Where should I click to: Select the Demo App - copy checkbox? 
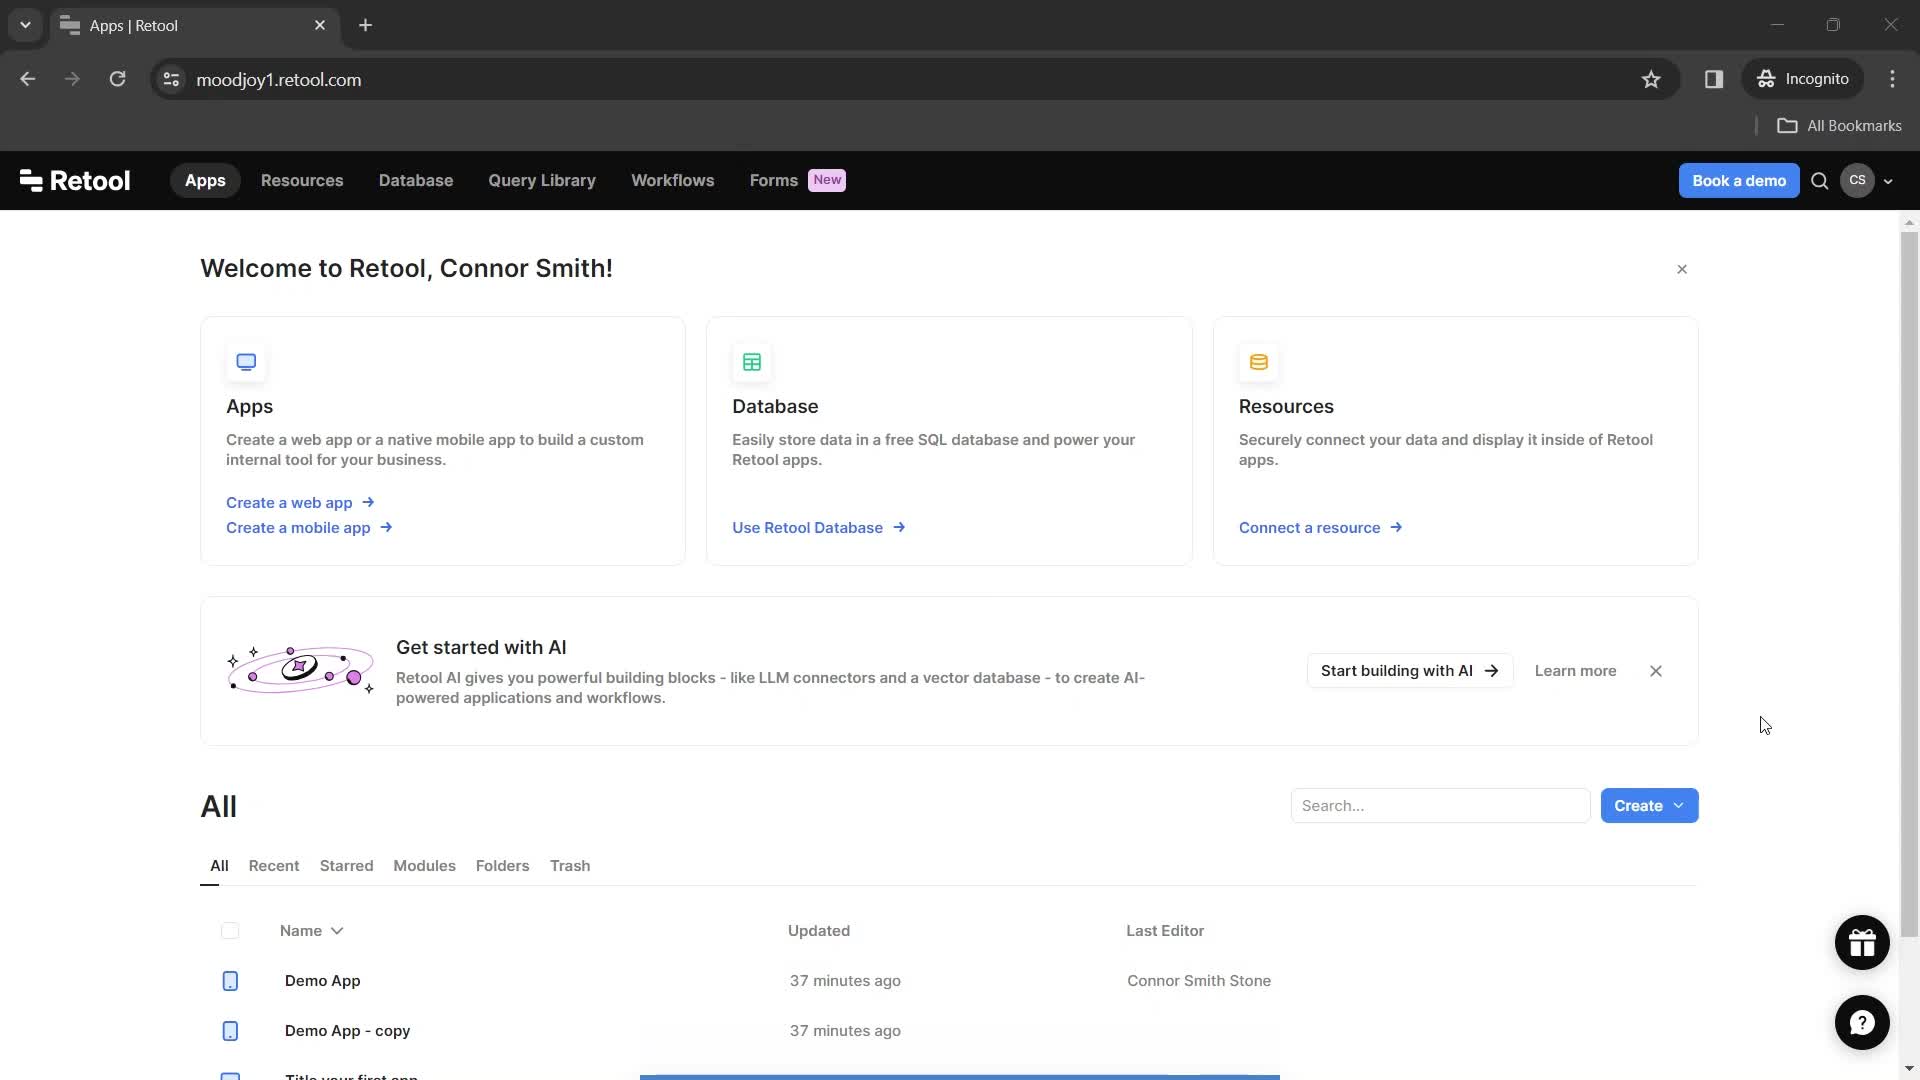[231, 1030]
